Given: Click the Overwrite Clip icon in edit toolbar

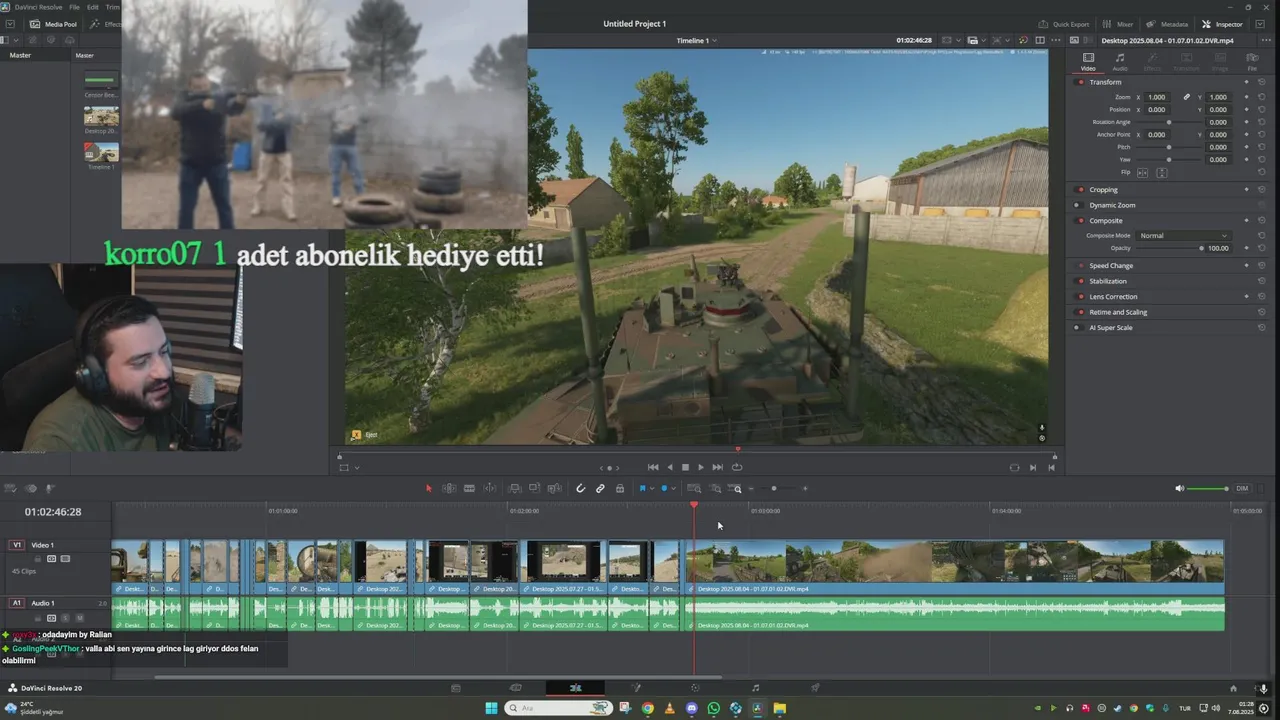Looking at the screenshot, I should coord(535,488).
